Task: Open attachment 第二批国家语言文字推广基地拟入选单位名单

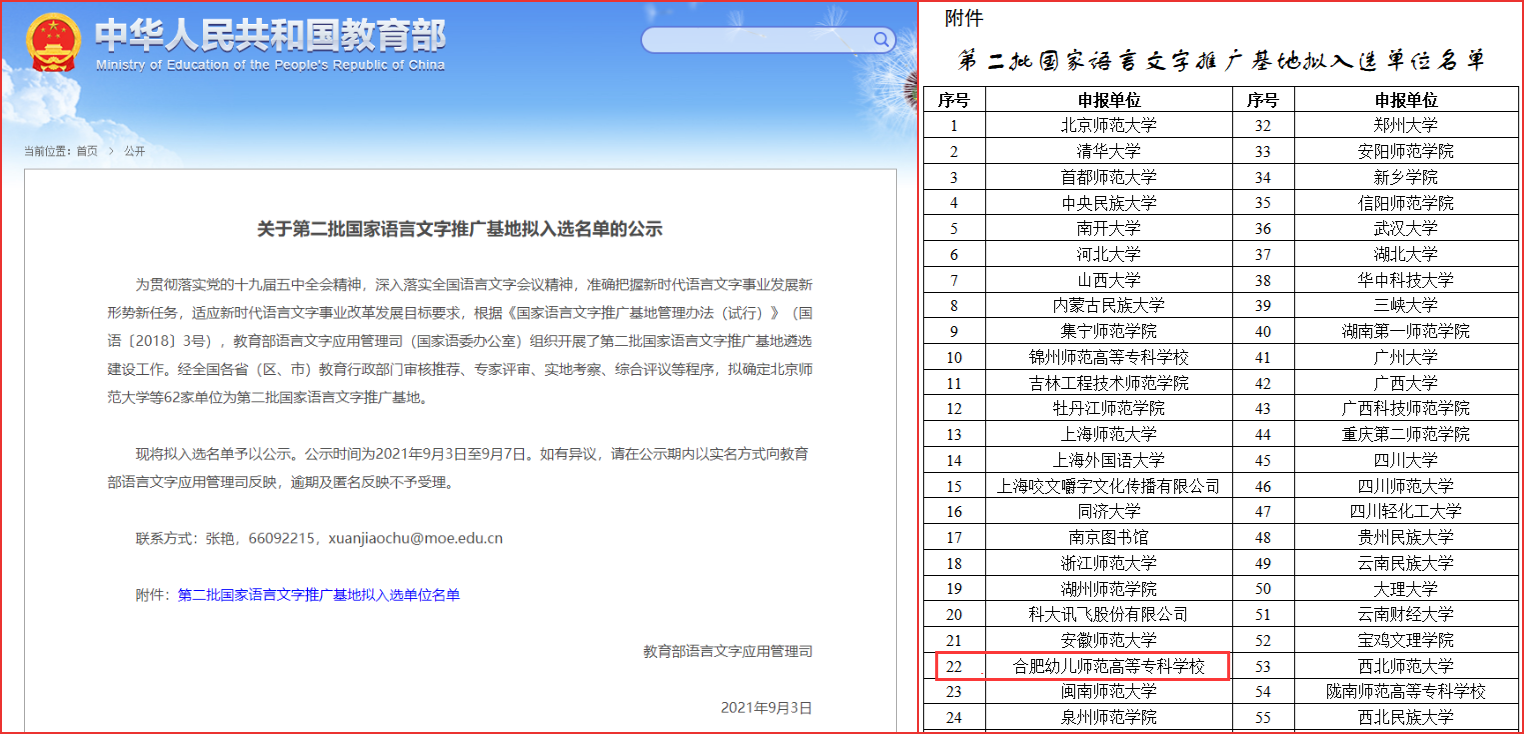Action: (x=319, y=595)
